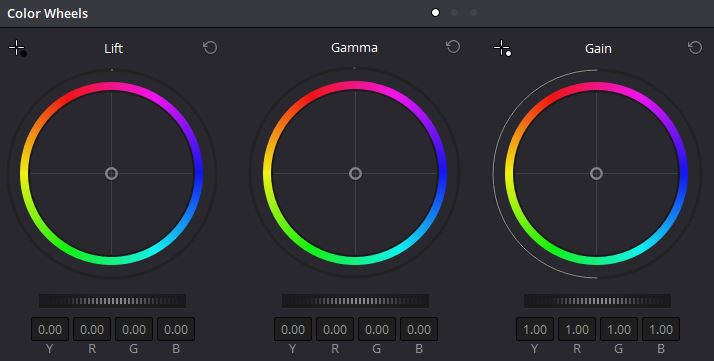Select the Gamma Y value field
Viewport: 714px width, 361px height.
click(x=293, y=329)
